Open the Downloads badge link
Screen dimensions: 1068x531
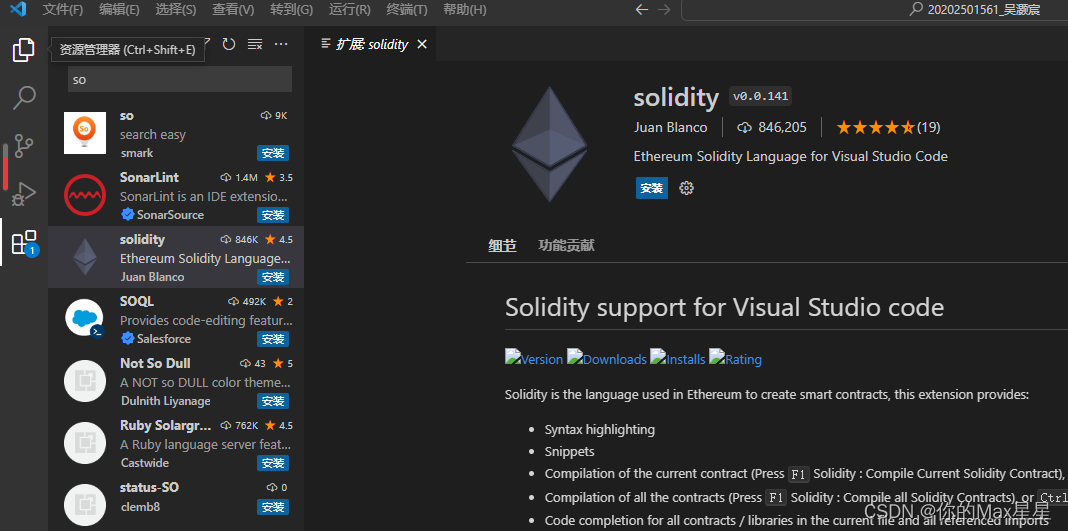(x=606, y=359)
